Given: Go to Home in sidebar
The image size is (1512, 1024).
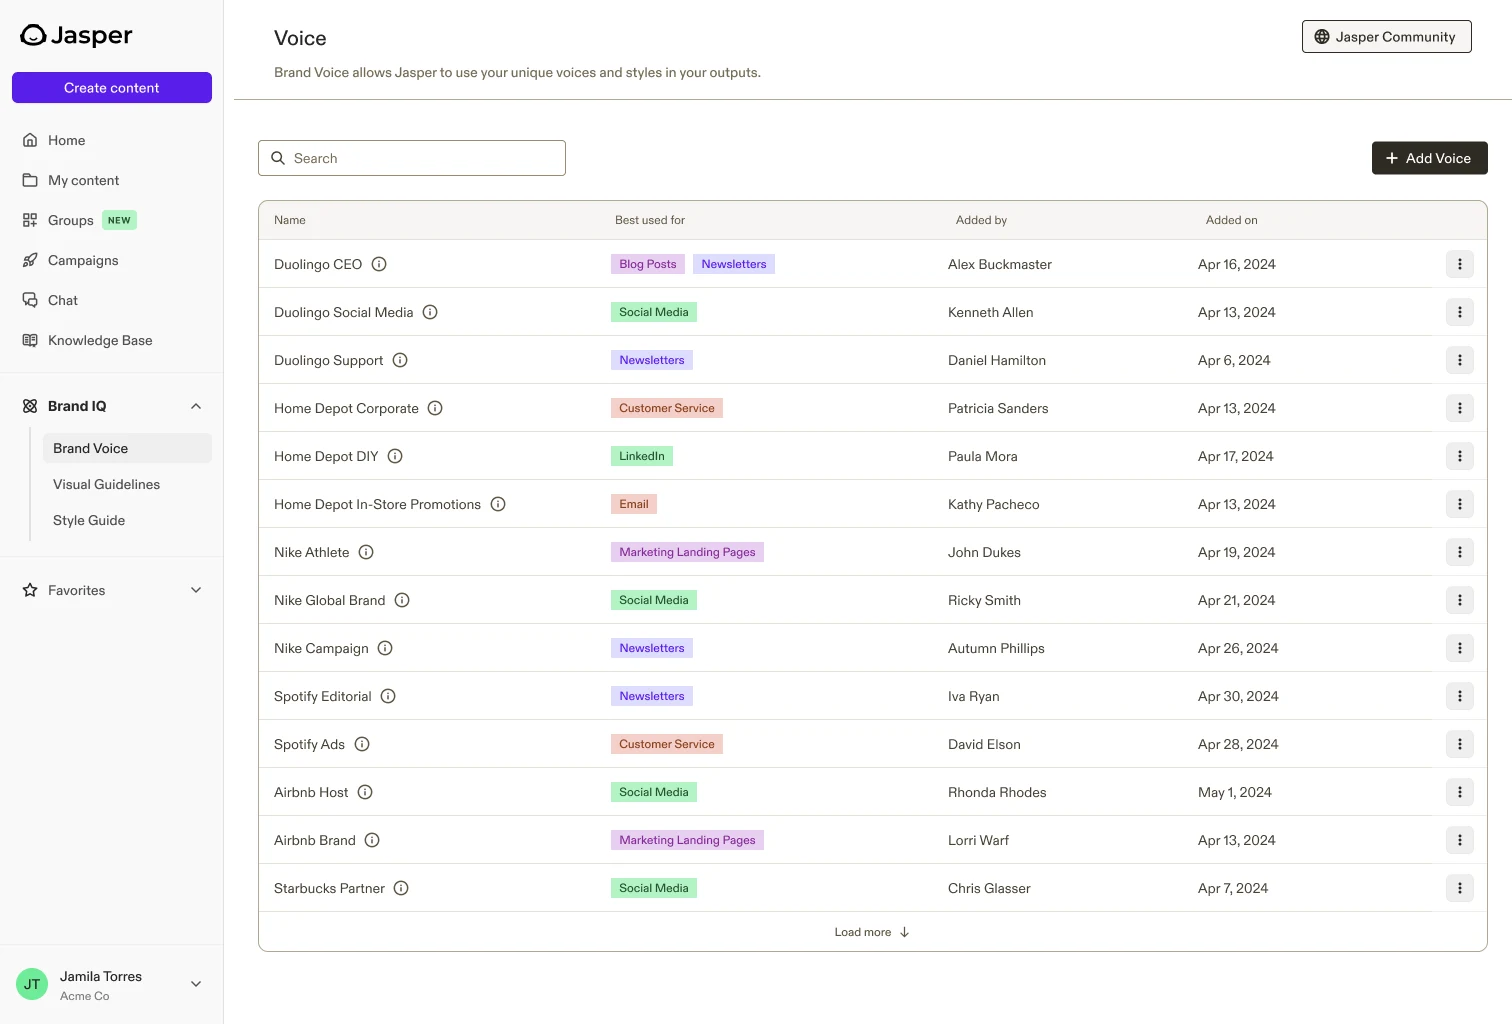Looking at the screenshot, I should 112,140.
